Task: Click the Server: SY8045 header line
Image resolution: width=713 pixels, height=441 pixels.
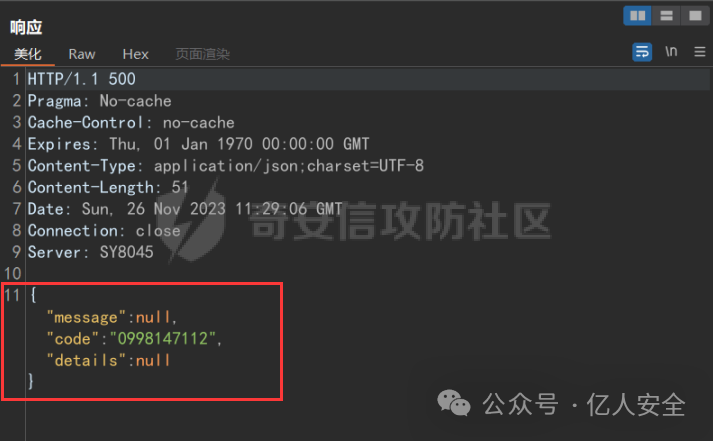Action: point(90,252)
